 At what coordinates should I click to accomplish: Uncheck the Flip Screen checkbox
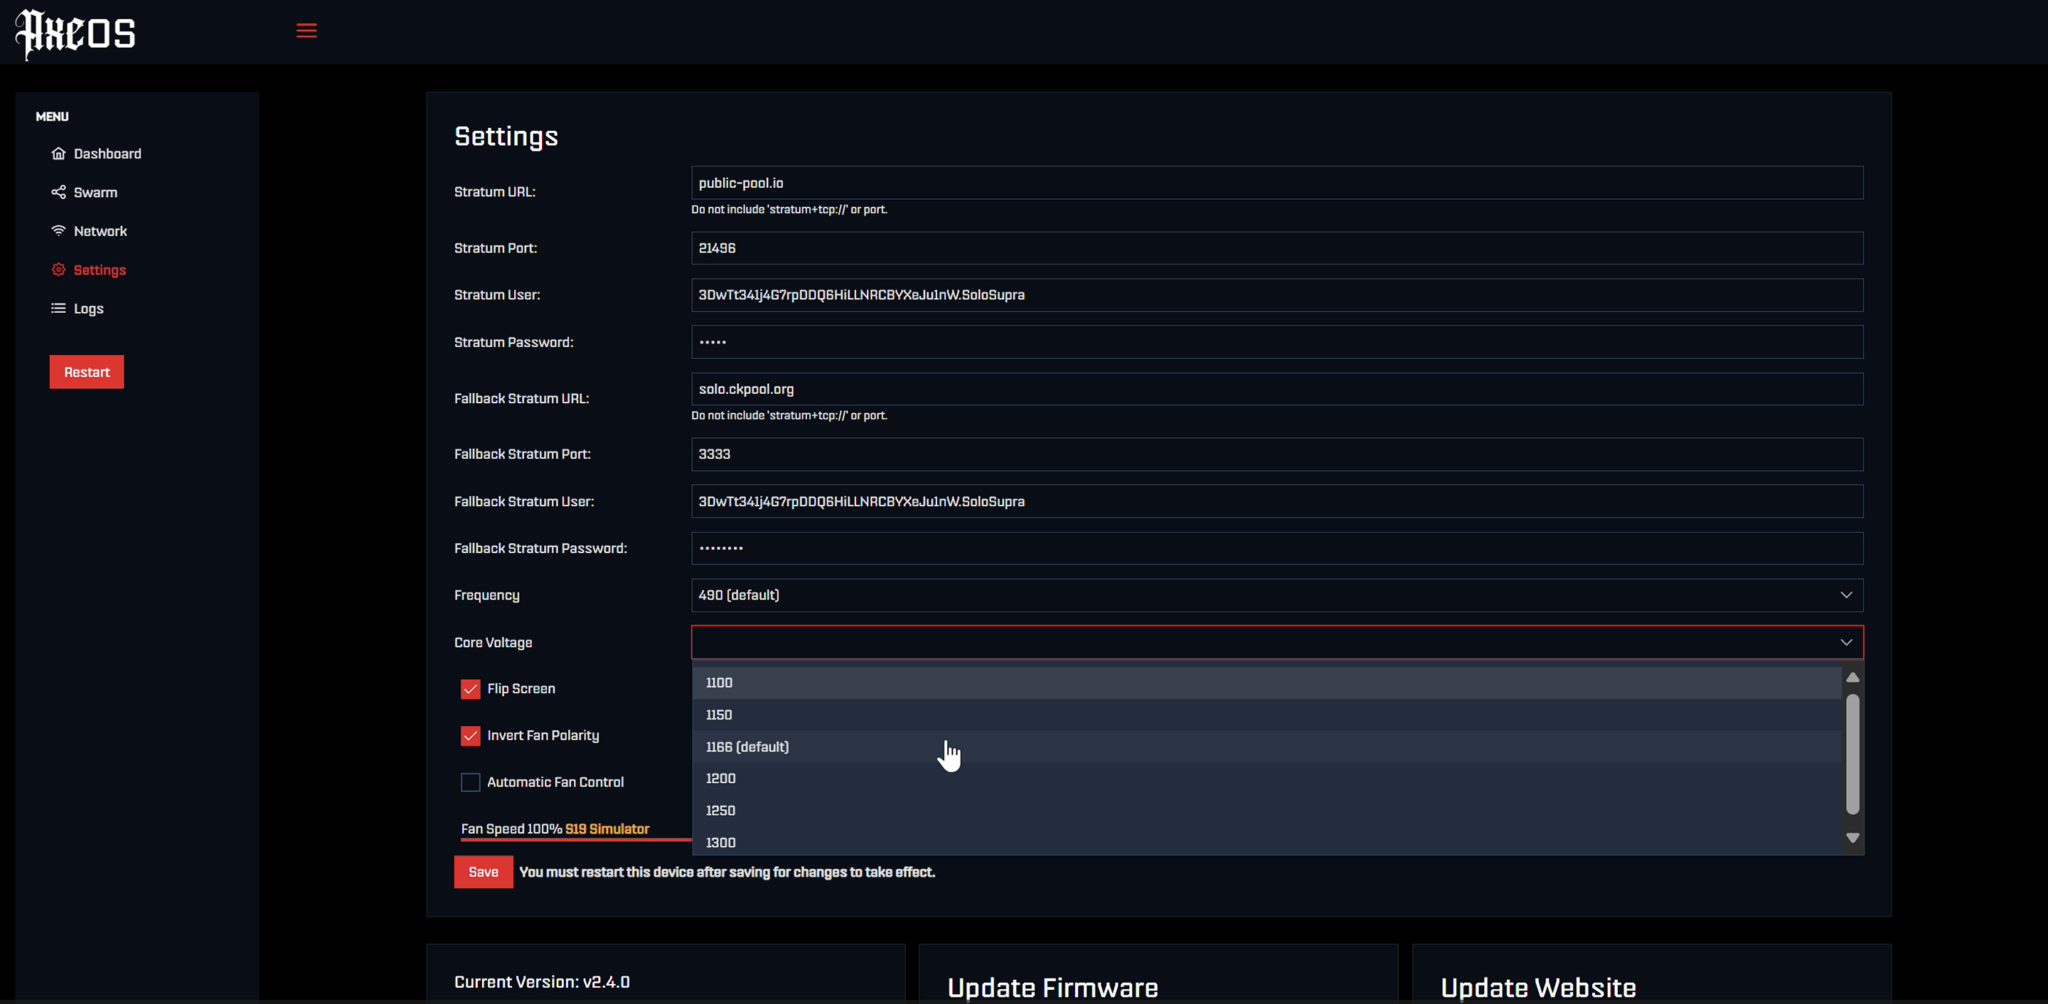pyautogui.click(x=470, y=689)
